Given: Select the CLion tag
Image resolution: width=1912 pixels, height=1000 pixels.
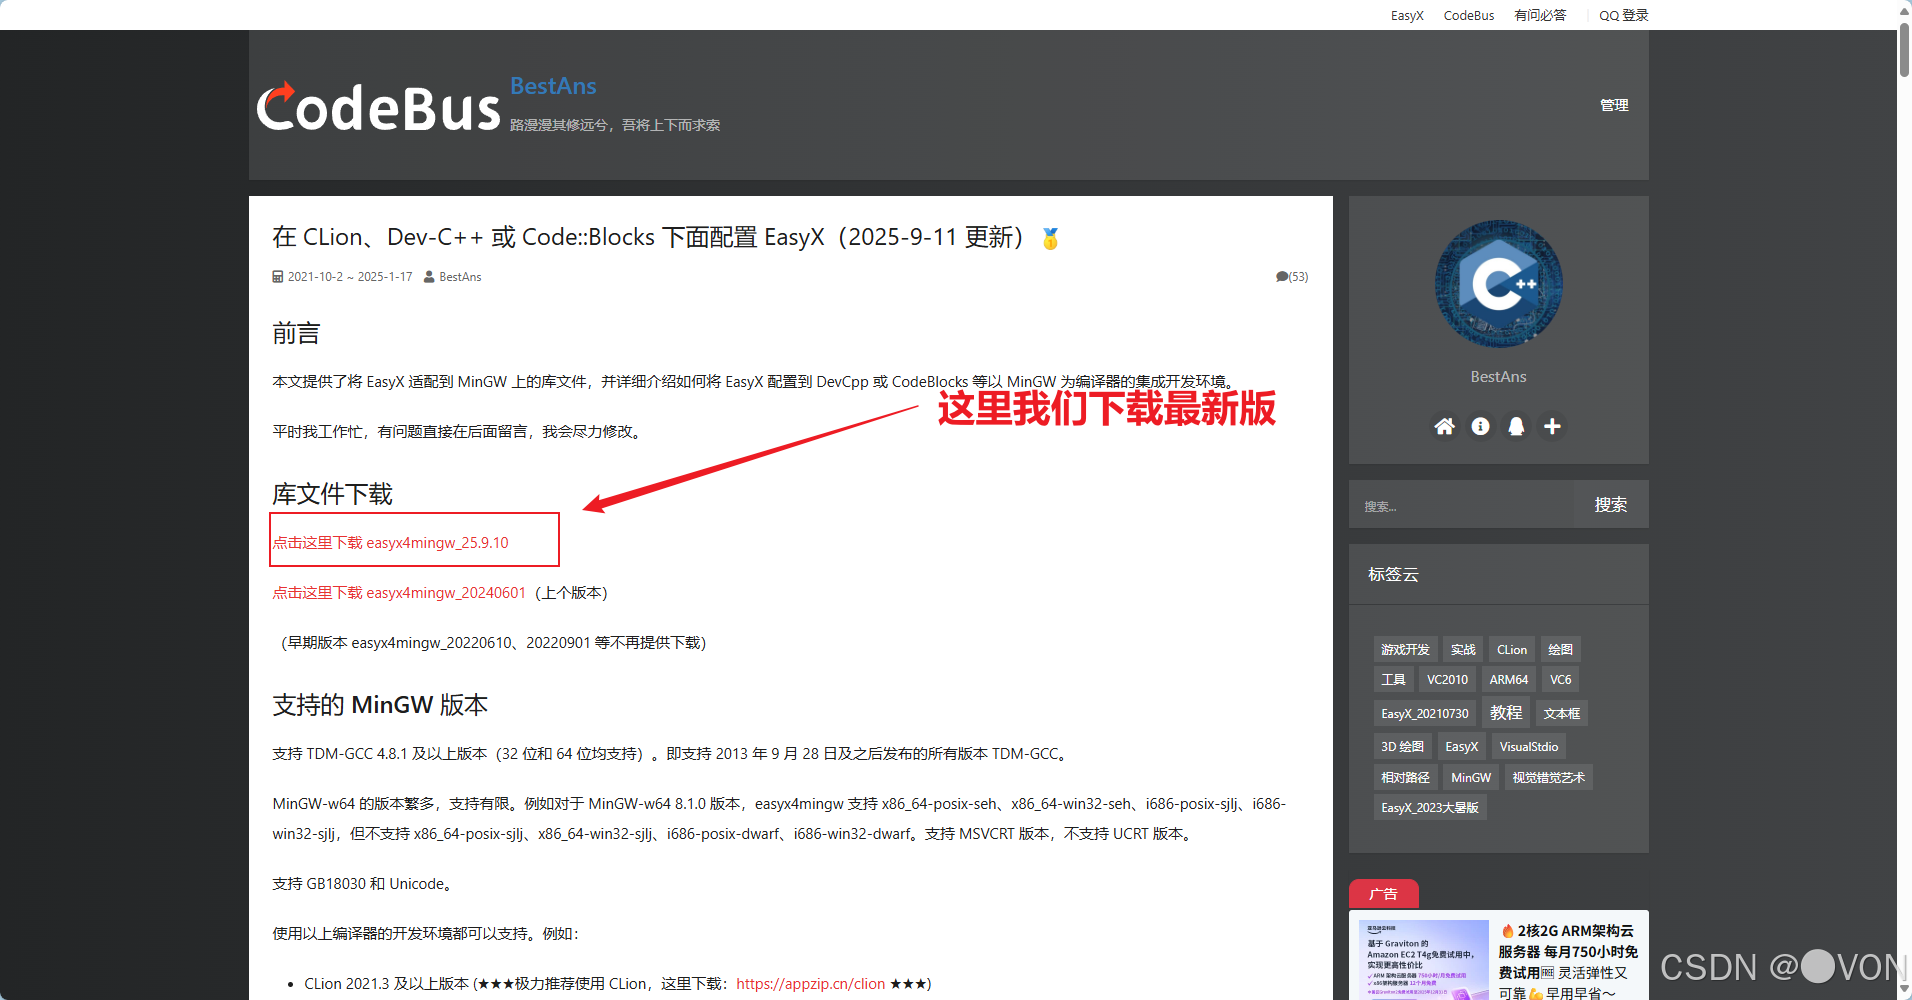Looking at the screenshot, I should [x=1512, y=650].
